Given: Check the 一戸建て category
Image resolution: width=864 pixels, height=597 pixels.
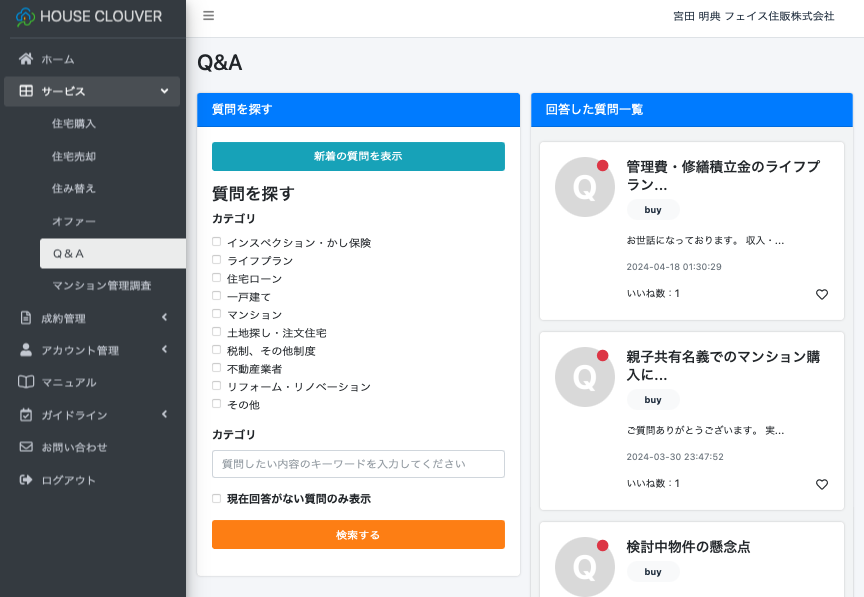Looking at the screenshot, I should (217, 295).
